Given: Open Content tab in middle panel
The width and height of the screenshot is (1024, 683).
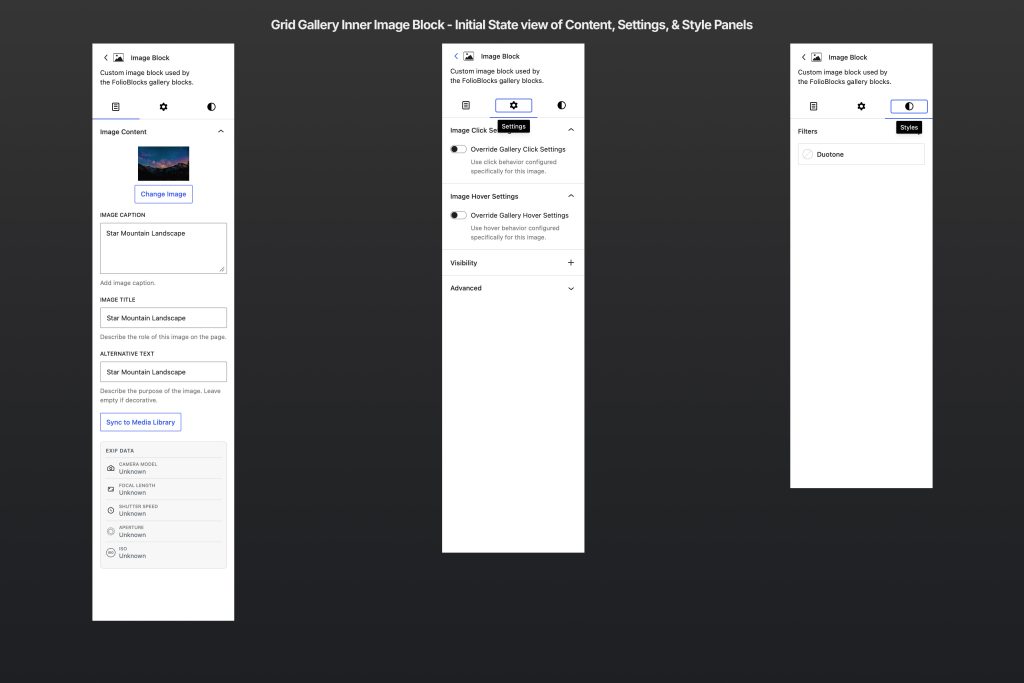Looking at the screenshot, I should click(466, 105).
